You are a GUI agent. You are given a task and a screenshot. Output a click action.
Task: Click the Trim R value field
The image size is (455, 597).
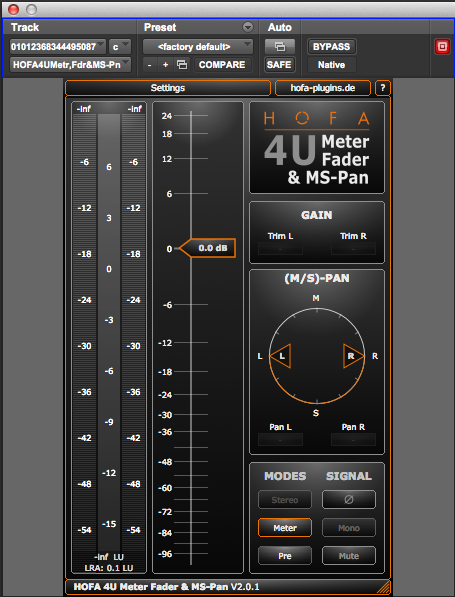coord(353,249)
